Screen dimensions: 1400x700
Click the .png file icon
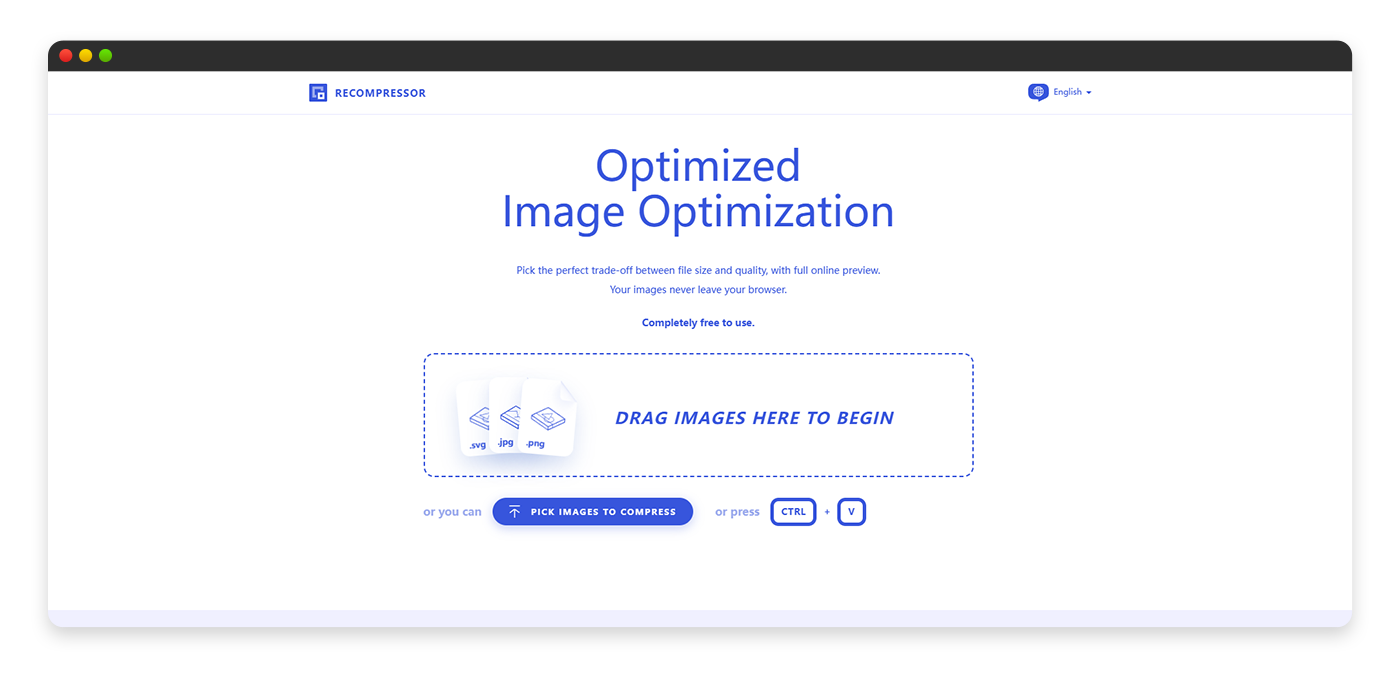point(549,417)
